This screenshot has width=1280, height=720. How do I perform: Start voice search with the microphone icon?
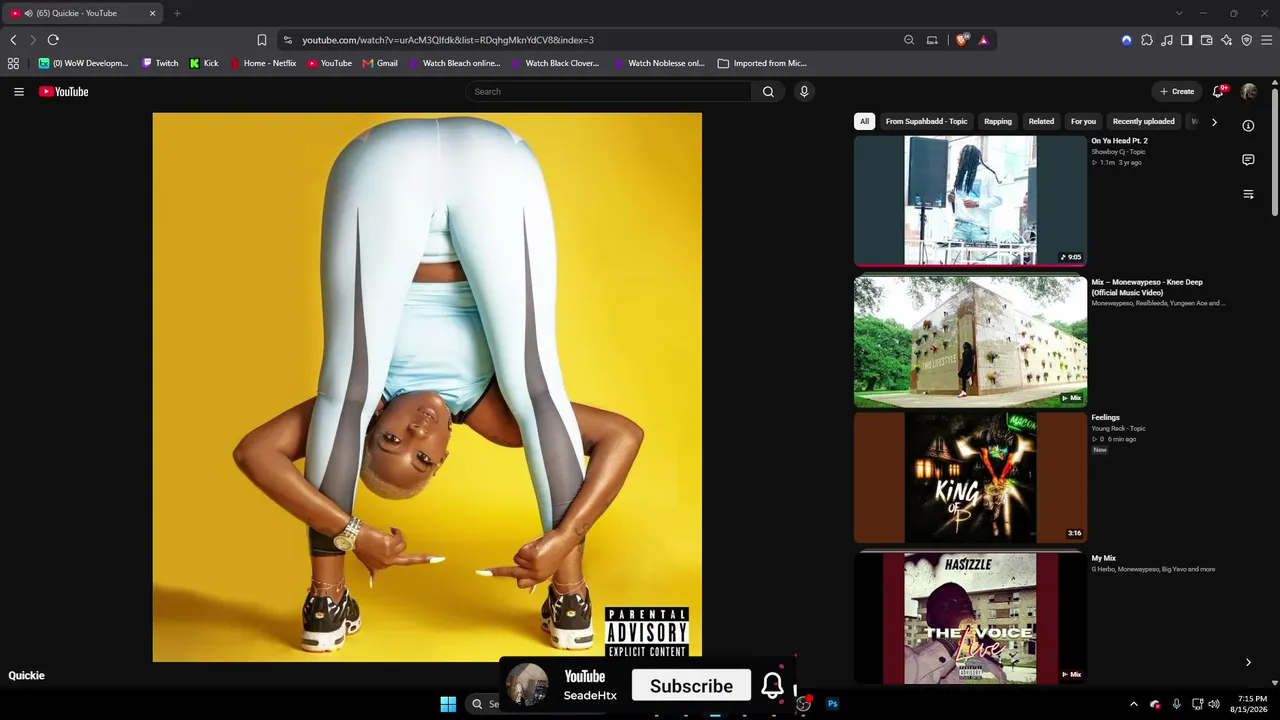803,92
